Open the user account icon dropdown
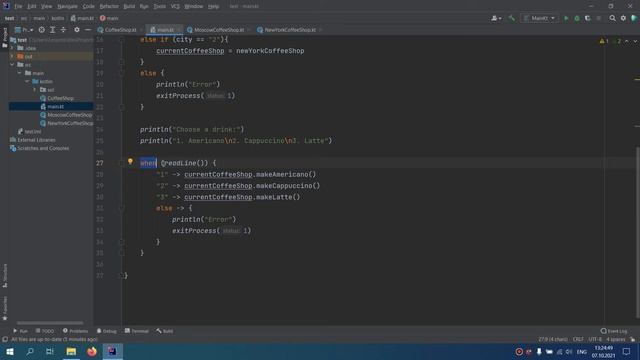This screenshot has width=640, height=360. [496, 18]
